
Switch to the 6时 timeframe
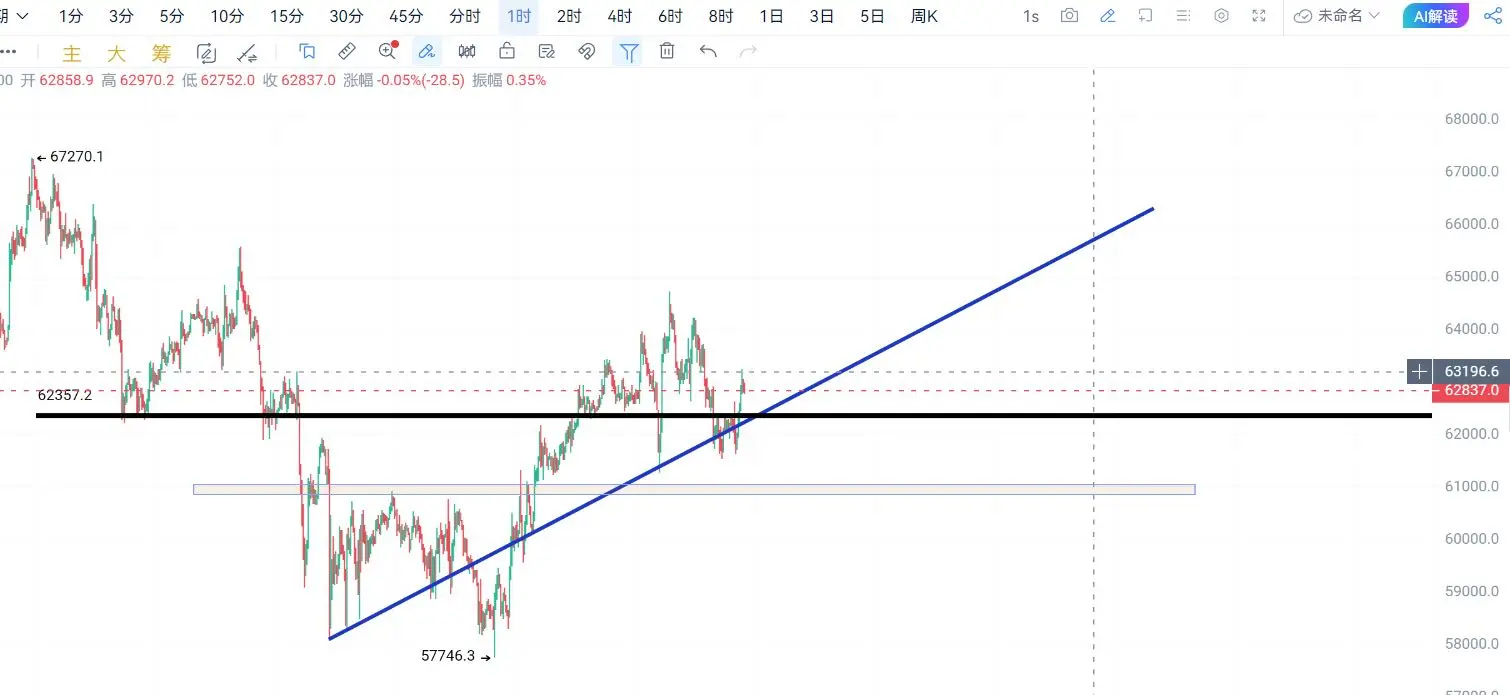pyautogui.click(x=670, y=16)
